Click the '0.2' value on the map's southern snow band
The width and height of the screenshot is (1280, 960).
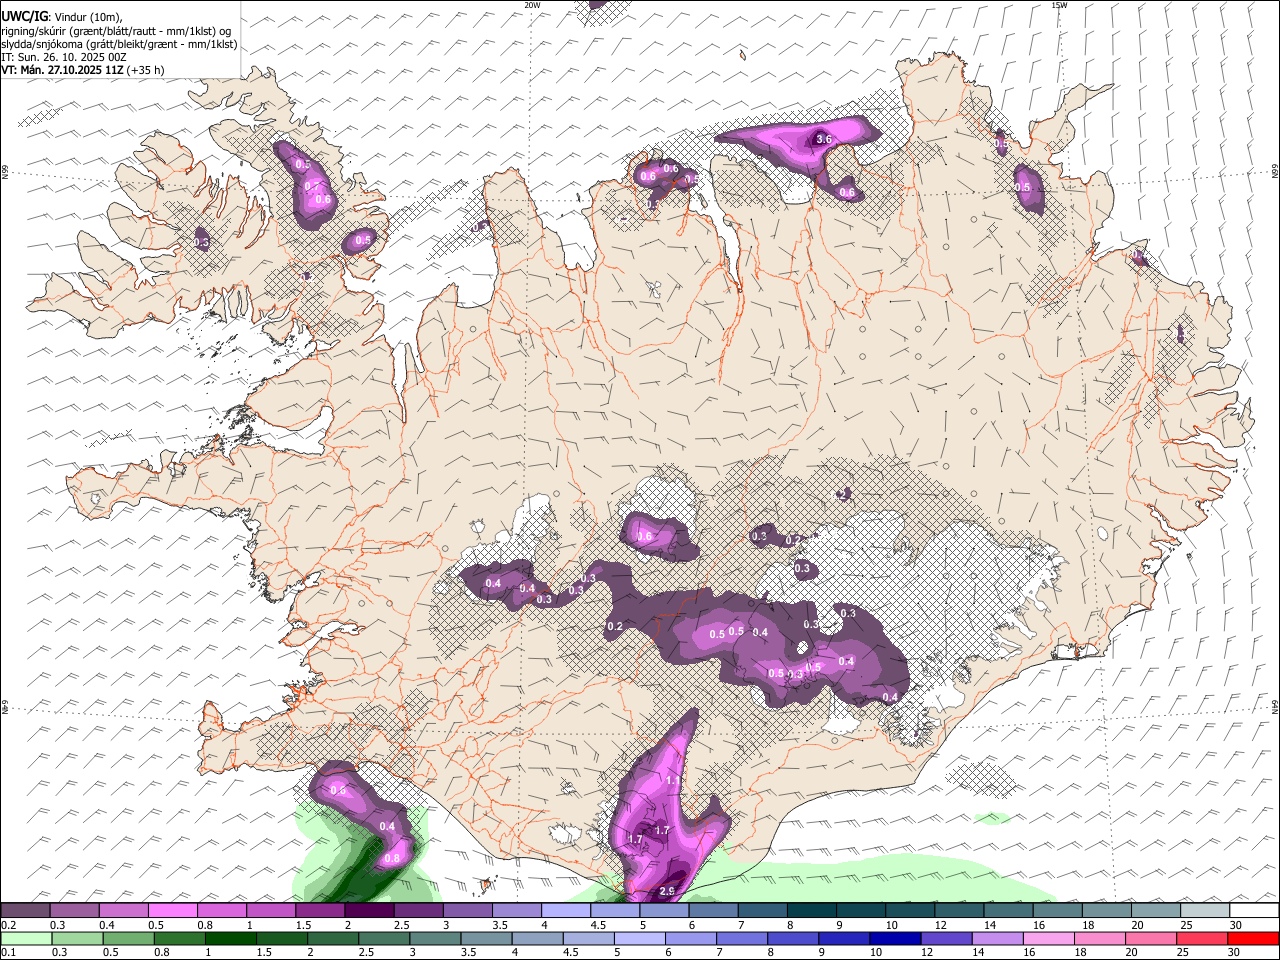[615, 627]
